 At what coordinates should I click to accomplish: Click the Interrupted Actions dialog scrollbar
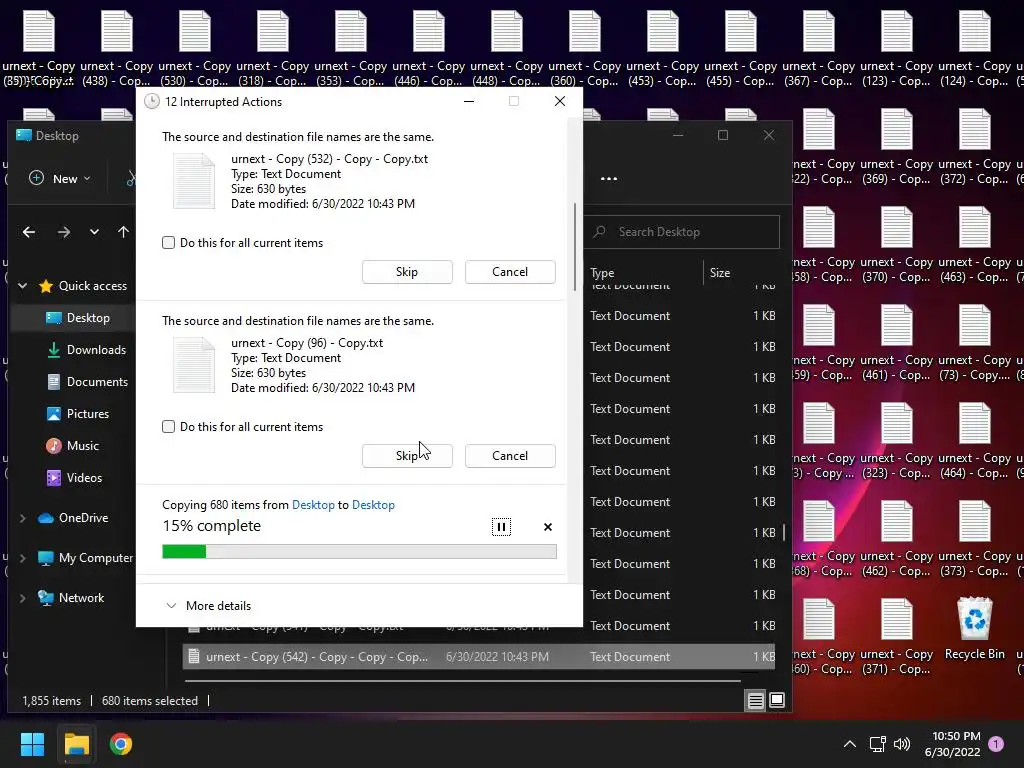click(575, 247)
